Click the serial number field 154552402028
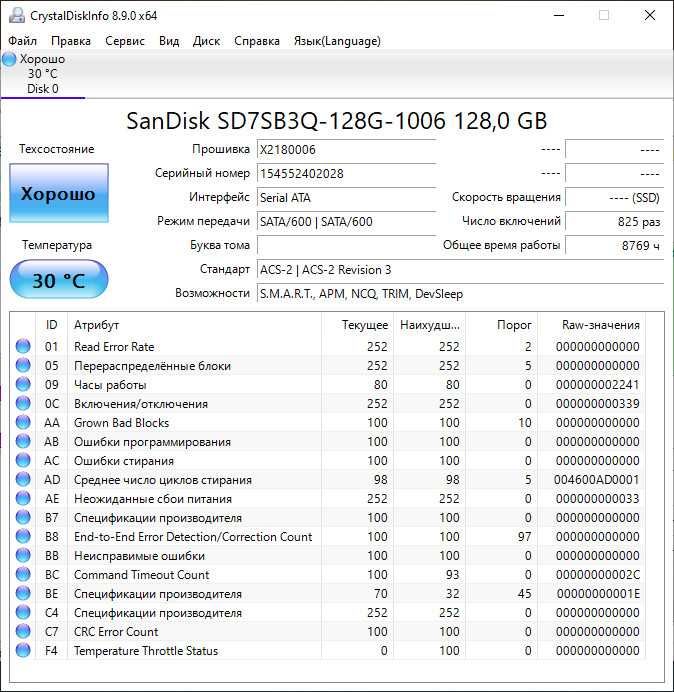The image size is (674, 692). 346,173
